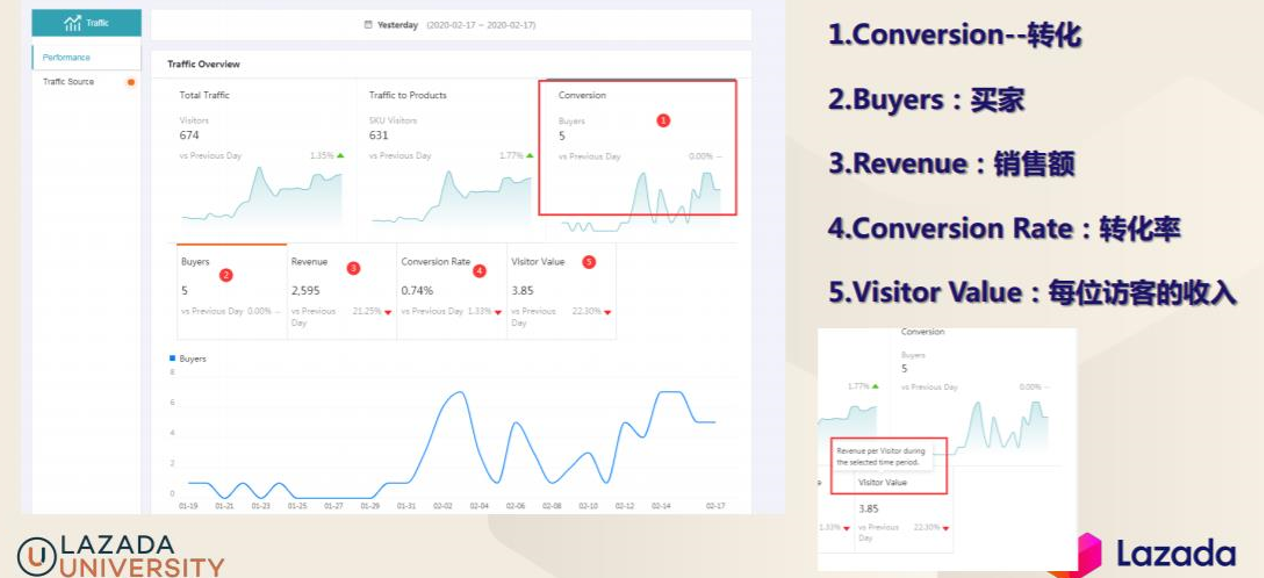Click the slide text '2.Buyers：买家'
The width and height of the screenshot is (1264, 578).
(x=926, y=99)
